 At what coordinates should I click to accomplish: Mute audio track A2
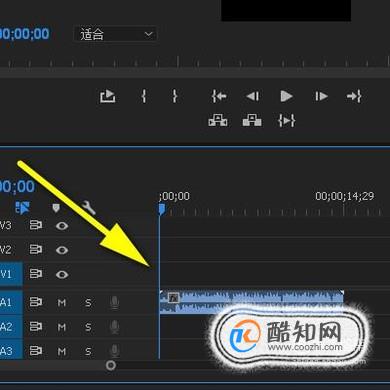coord(62,327)
